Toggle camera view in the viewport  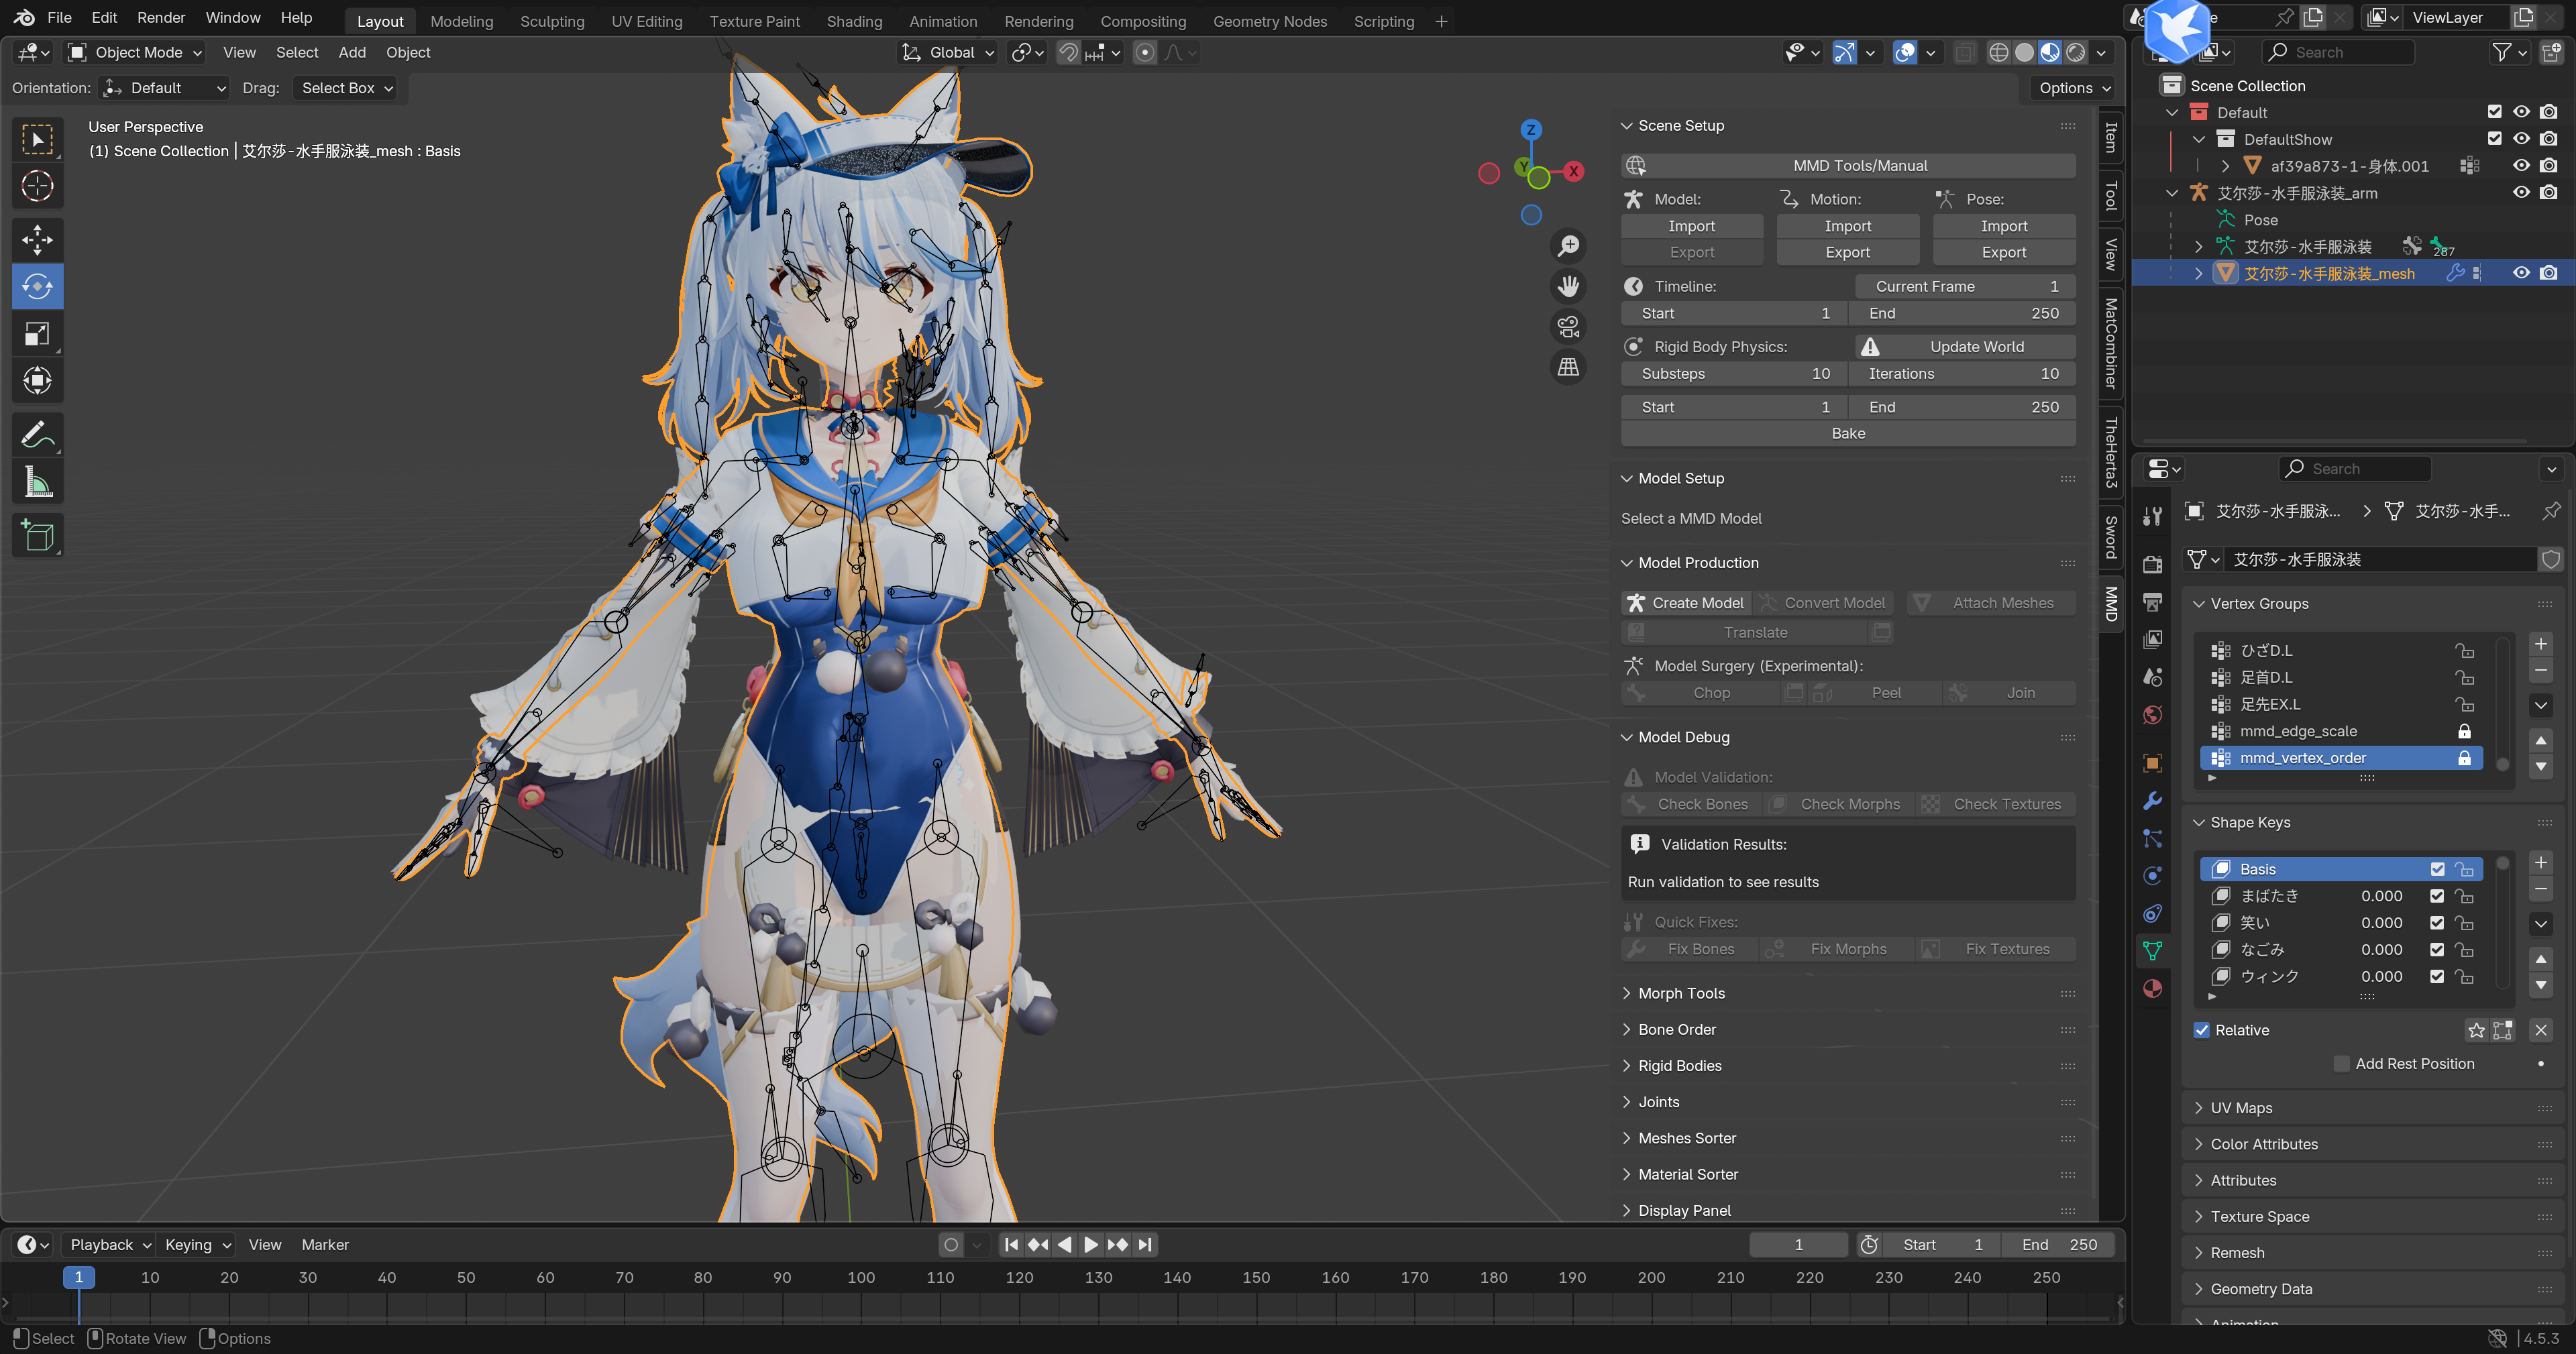(1568, 326)
